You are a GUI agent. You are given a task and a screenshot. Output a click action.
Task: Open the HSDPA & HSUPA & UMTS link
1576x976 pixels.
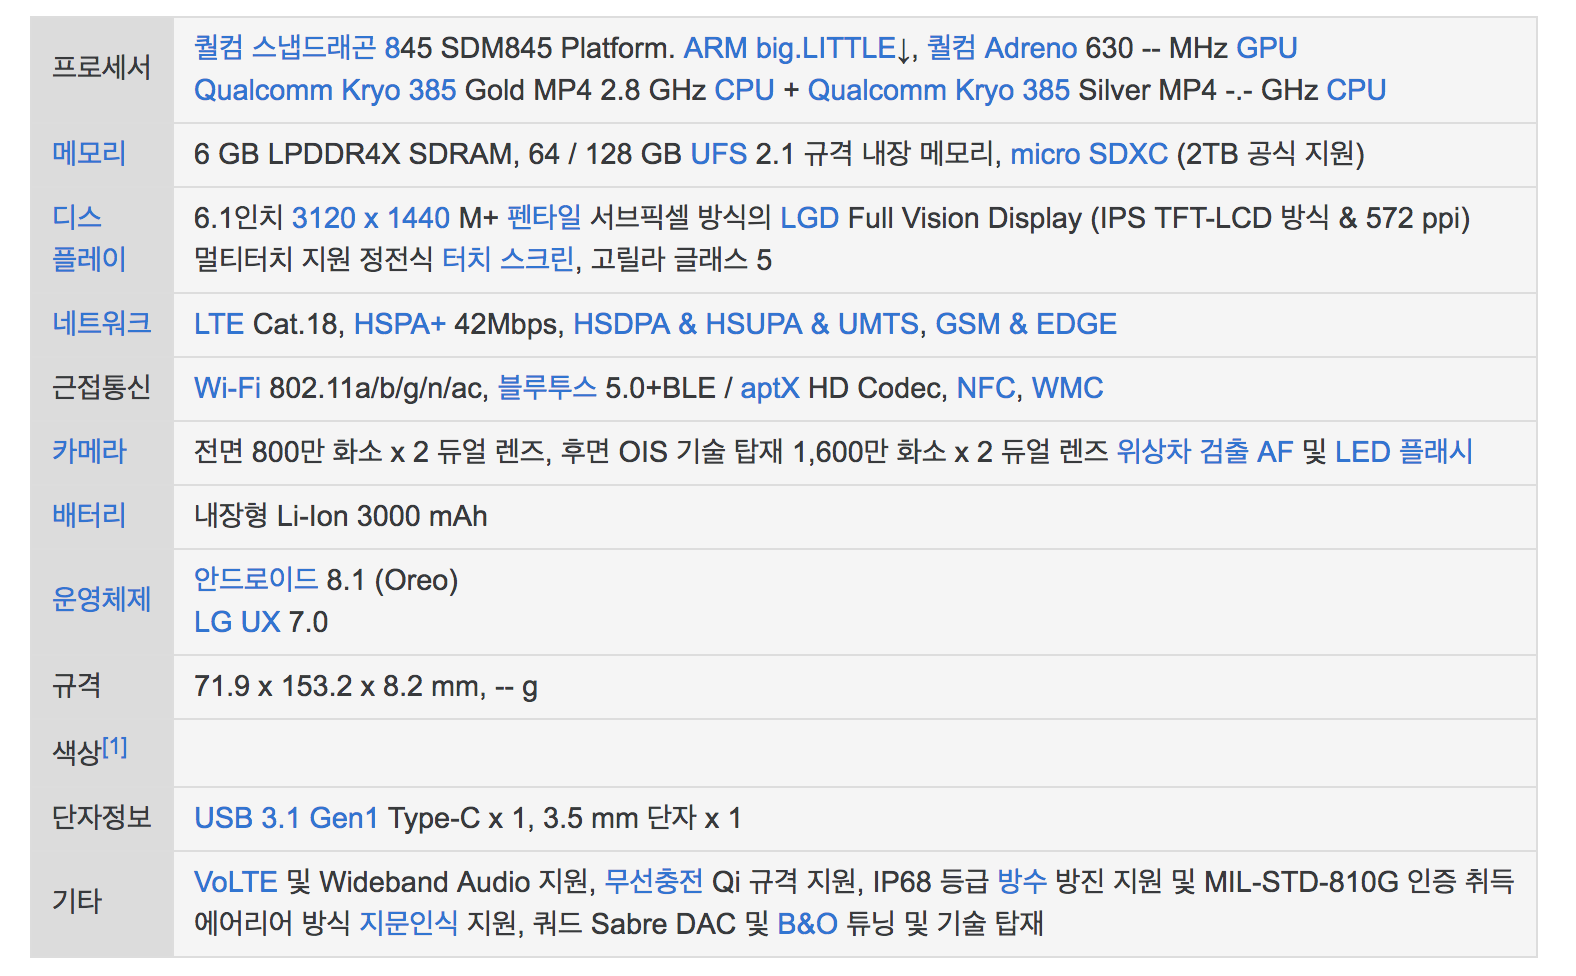(x=746, y=324)
